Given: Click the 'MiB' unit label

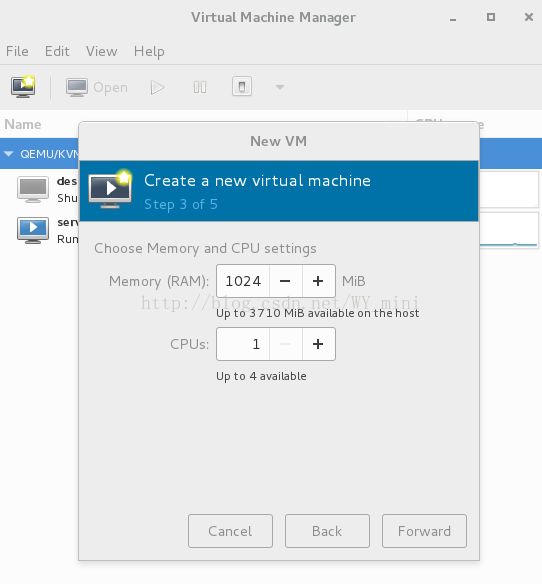Looking at the screenshot, I should pyautogui.click(x=354, y=281).
